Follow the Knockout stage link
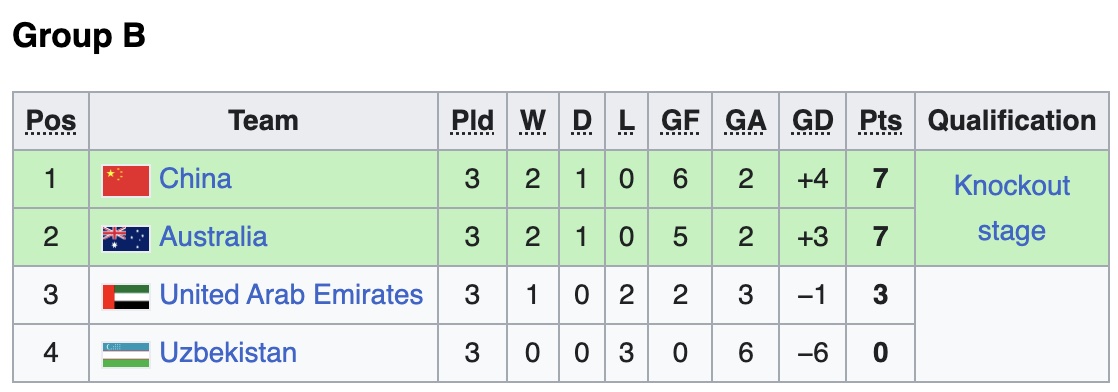1118x392 pixels. 1012,208
